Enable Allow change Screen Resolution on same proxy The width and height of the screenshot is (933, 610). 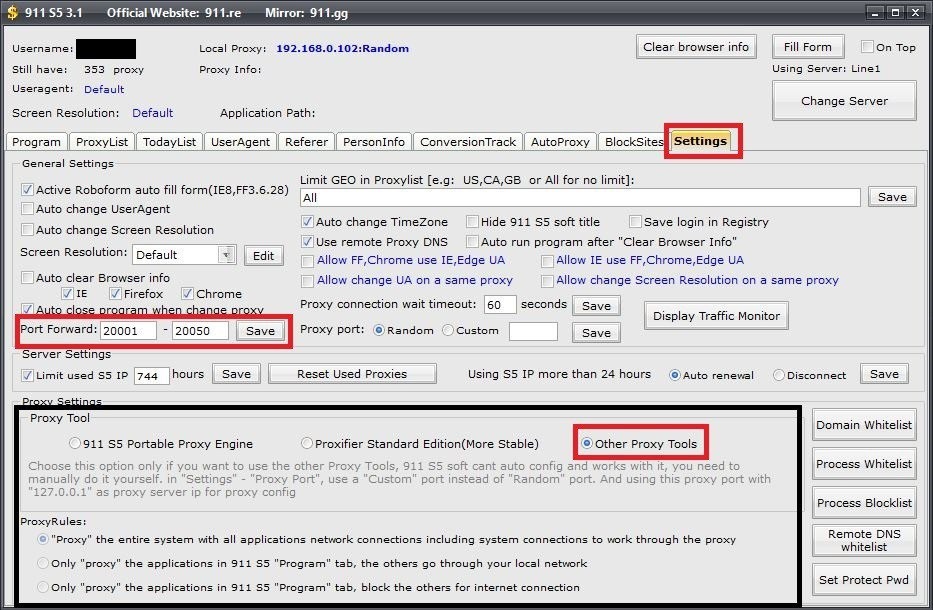coord(547,281)
